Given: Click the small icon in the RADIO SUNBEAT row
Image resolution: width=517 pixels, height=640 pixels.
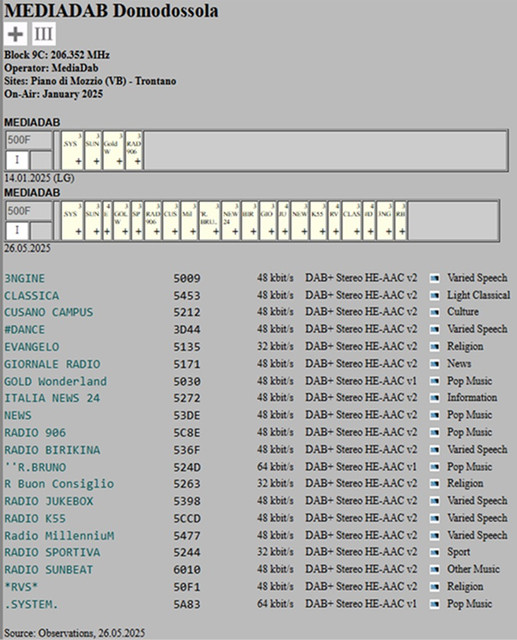Looking at the screenshot, I should pyautogui.click(x=435, y=570).
